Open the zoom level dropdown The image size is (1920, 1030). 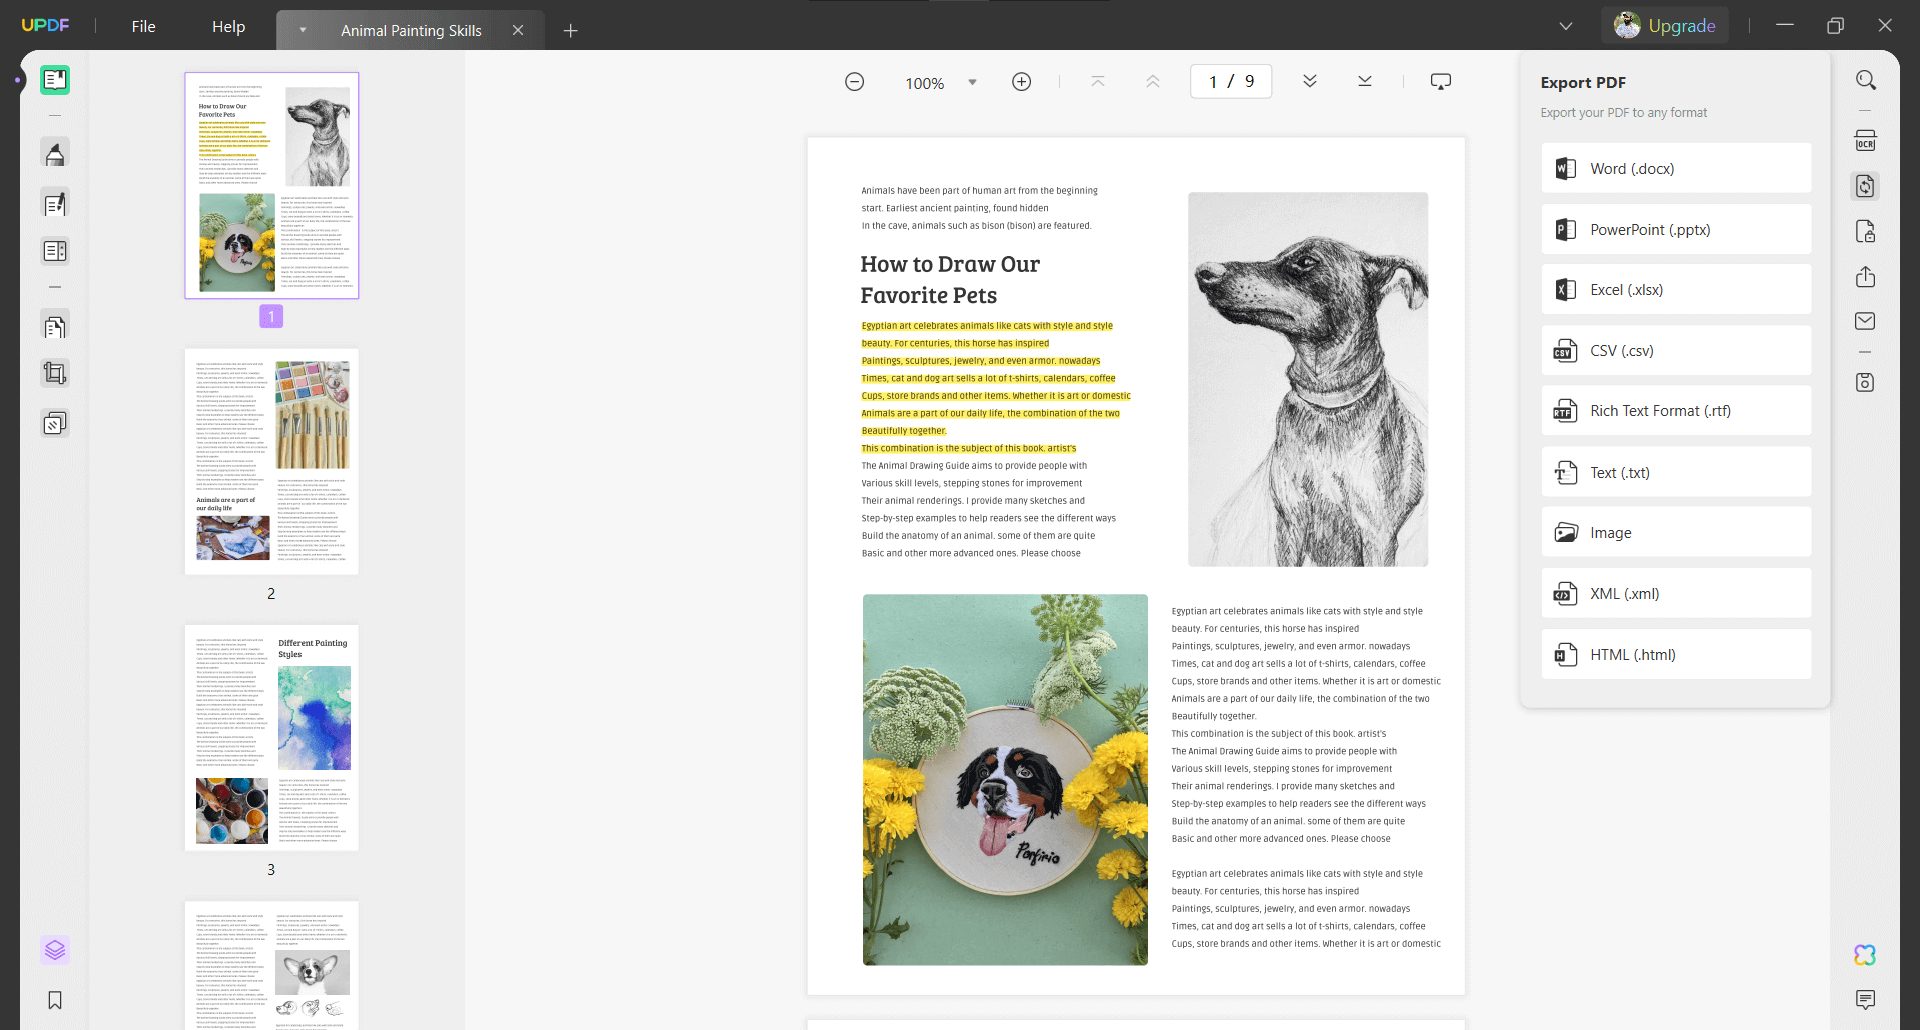(x=971, y=82)
